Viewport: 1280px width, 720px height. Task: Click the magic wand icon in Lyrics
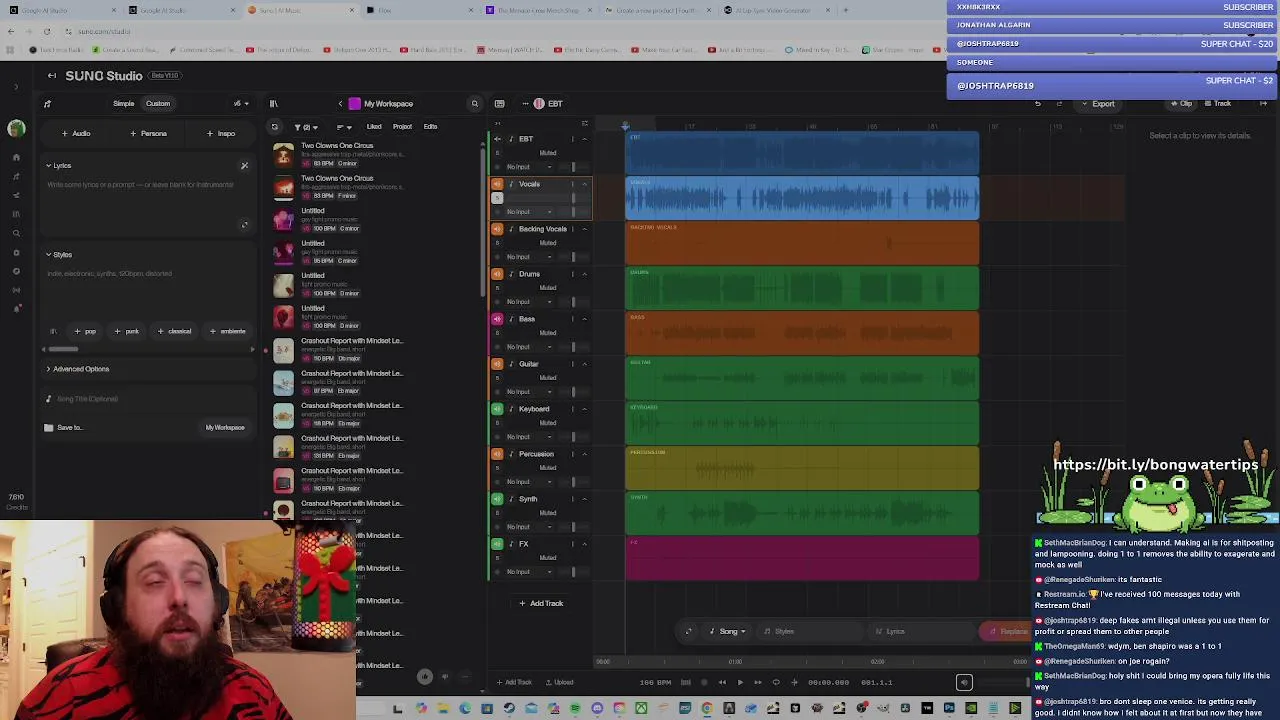[244, 166]
